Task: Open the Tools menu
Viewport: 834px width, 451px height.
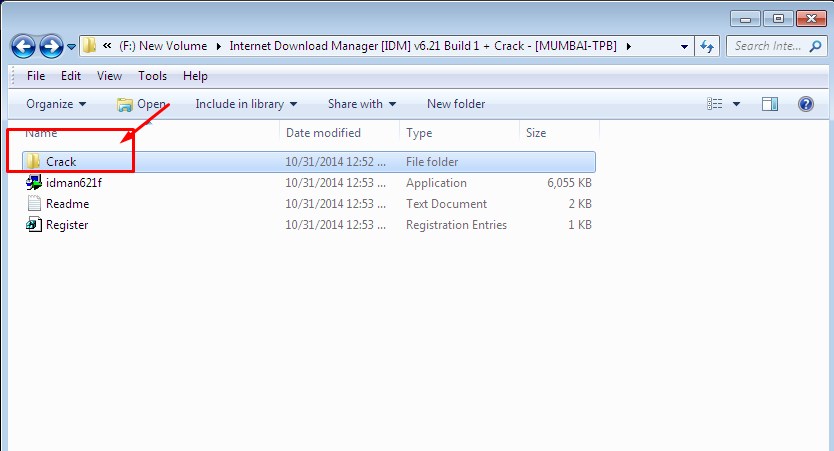Action: (x=152, y=76)
